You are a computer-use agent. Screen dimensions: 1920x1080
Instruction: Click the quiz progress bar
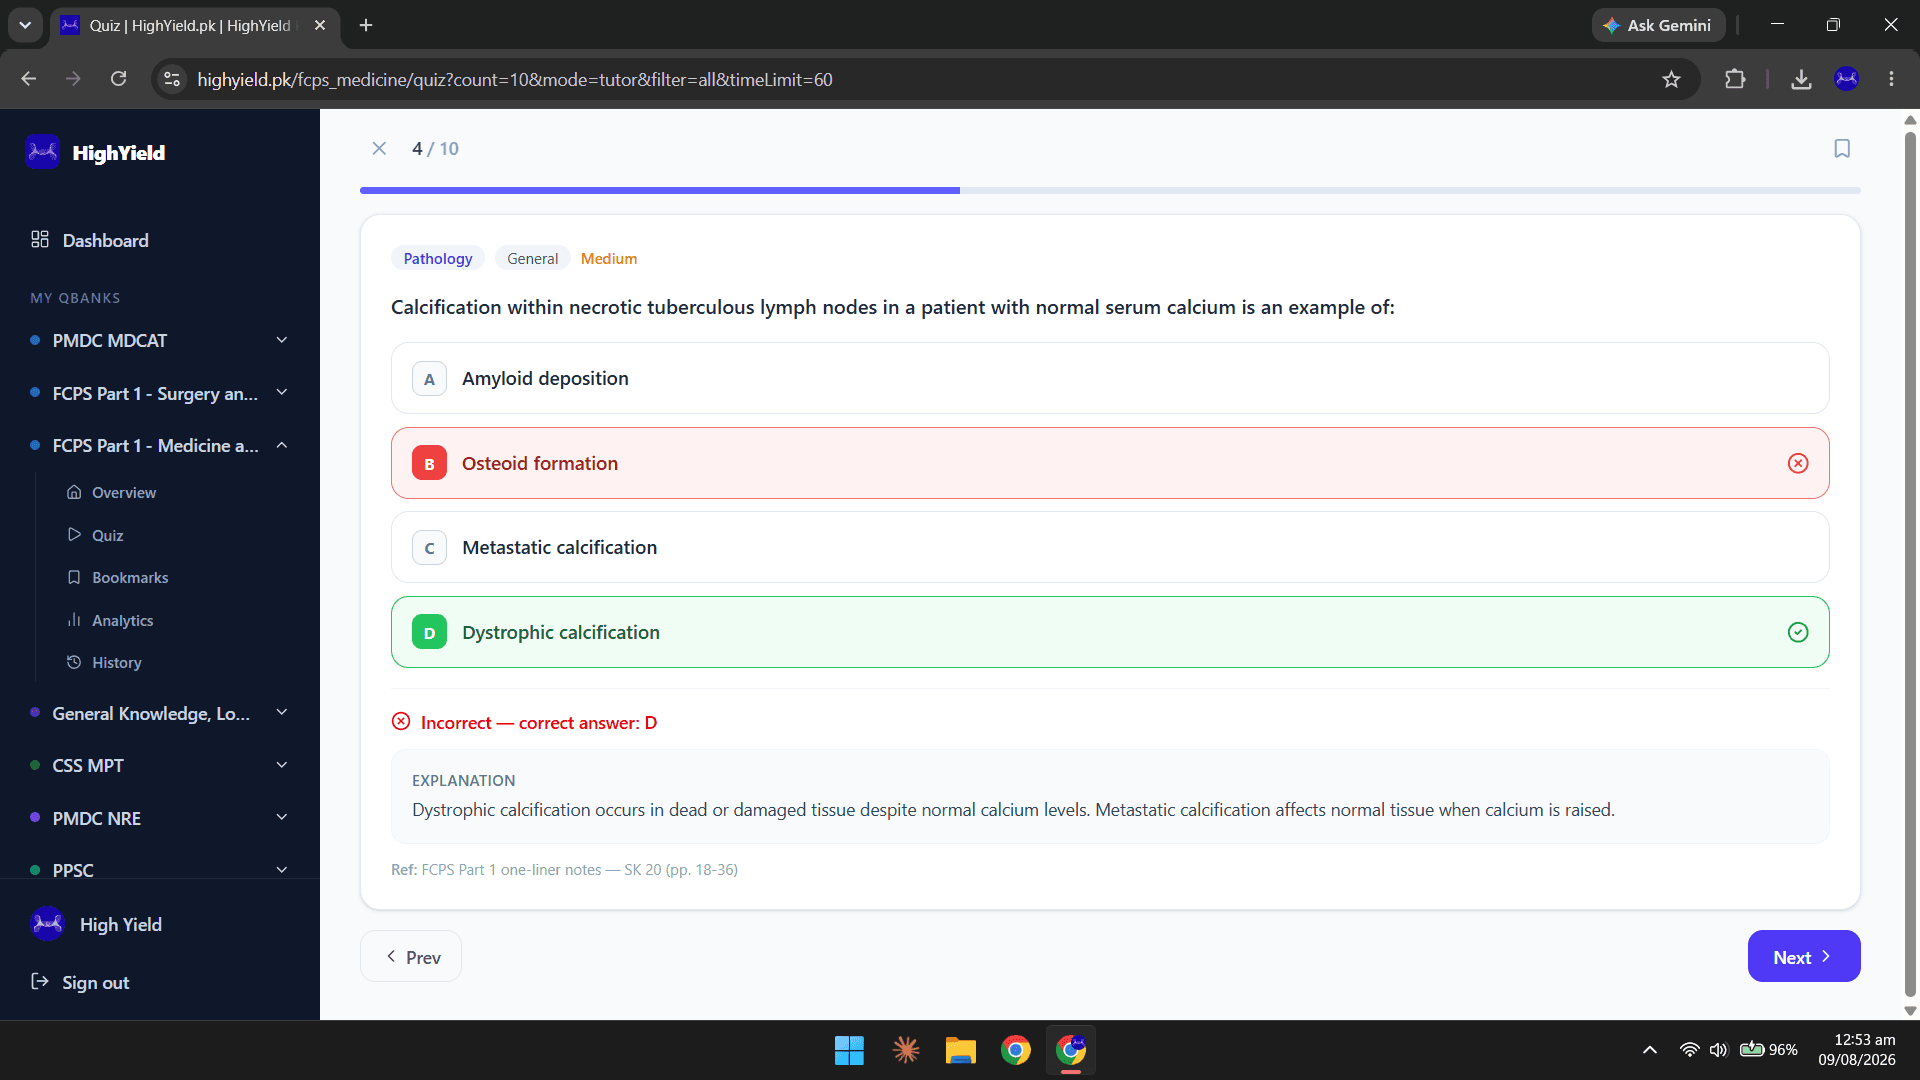1110,190
